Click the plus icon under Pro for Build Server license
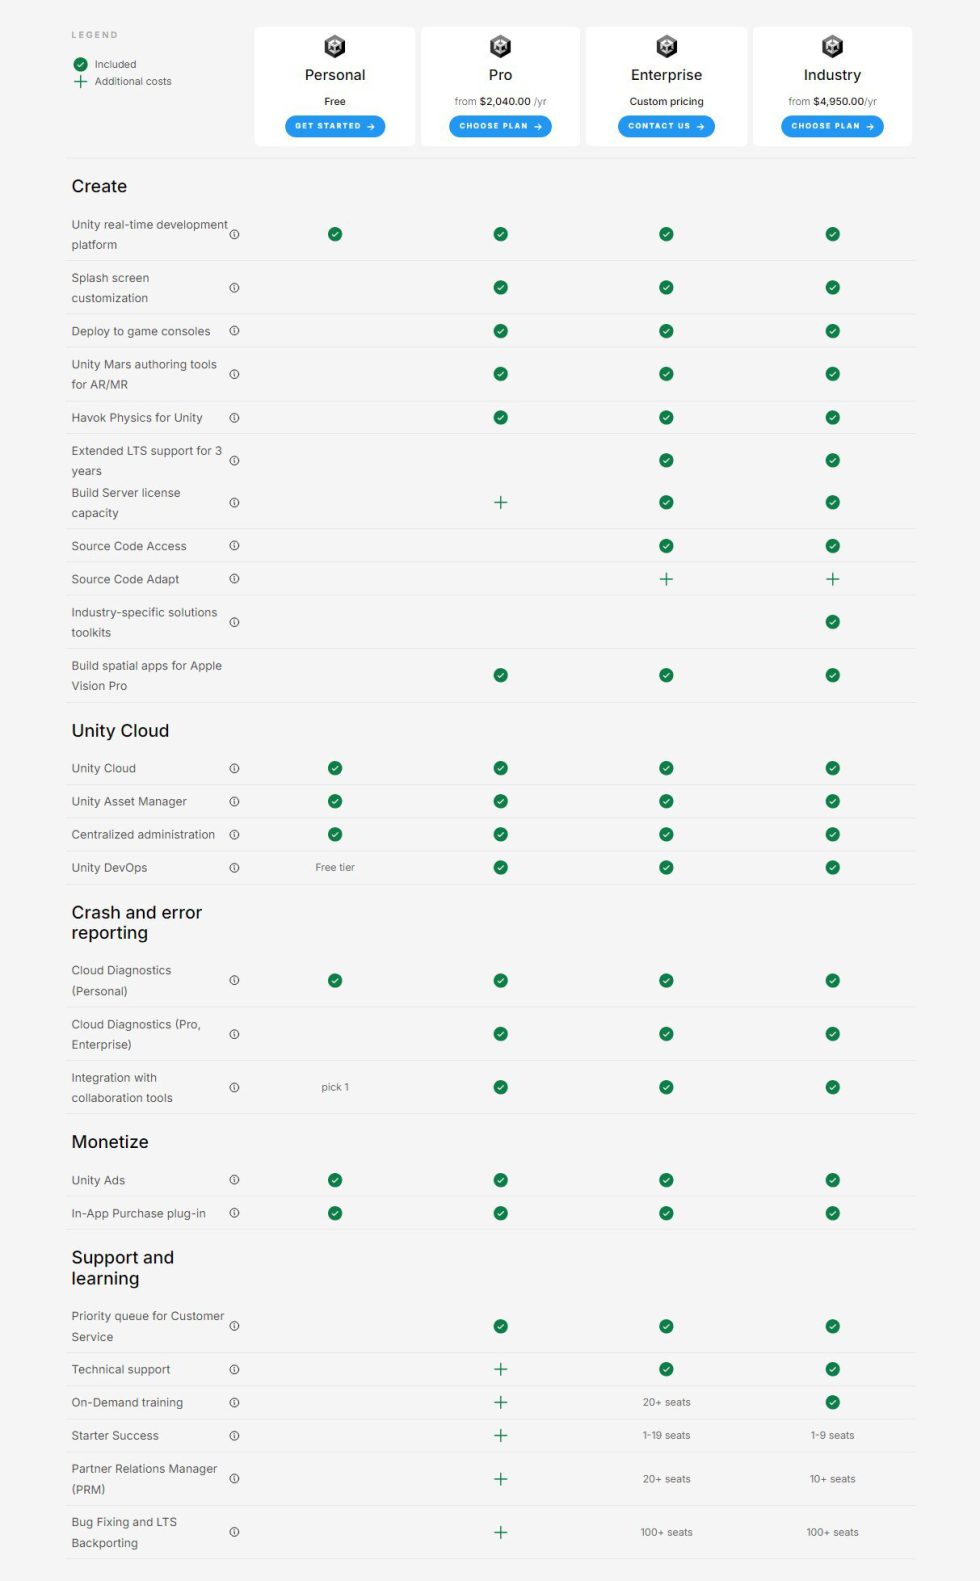This screenshot has width=980, height=1581. pos(500,503)
